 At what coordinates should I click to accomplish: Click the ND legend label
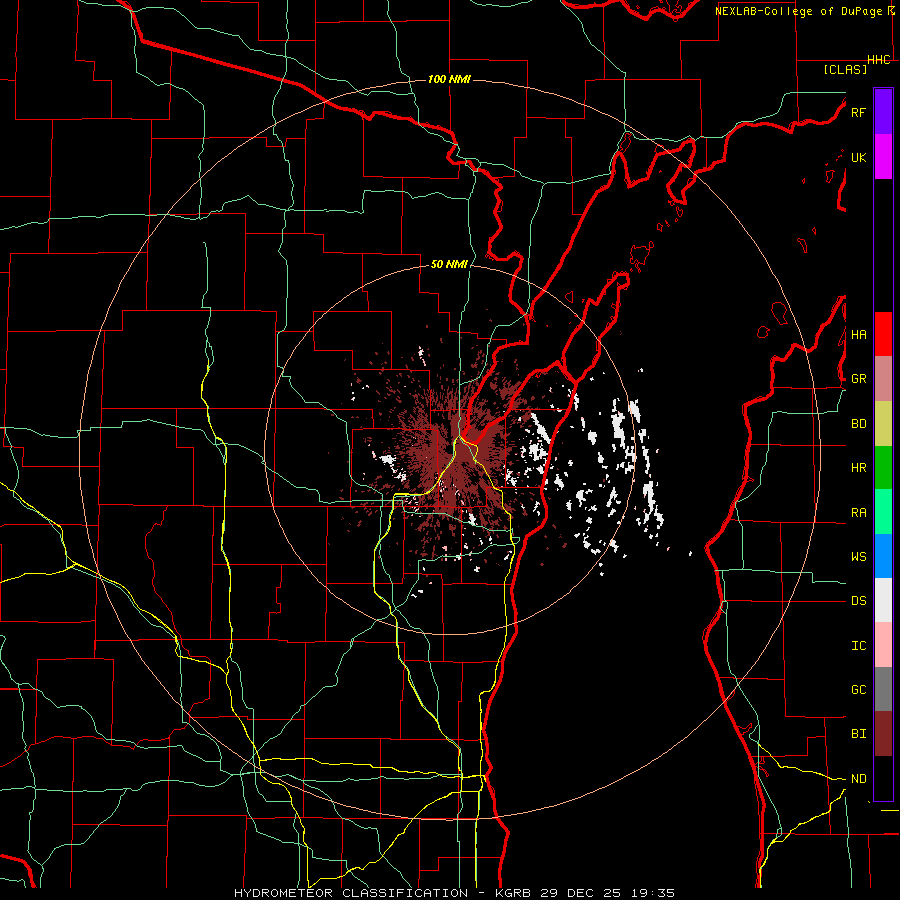point(858,779)
